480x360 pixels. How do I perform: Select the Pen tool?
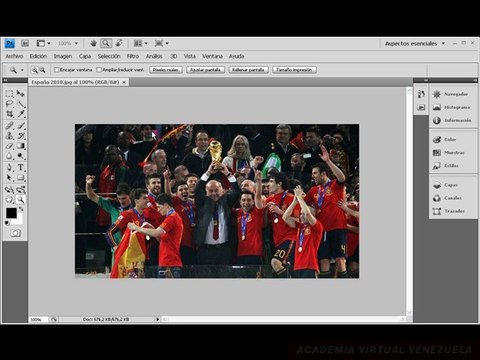pos(9,167)
